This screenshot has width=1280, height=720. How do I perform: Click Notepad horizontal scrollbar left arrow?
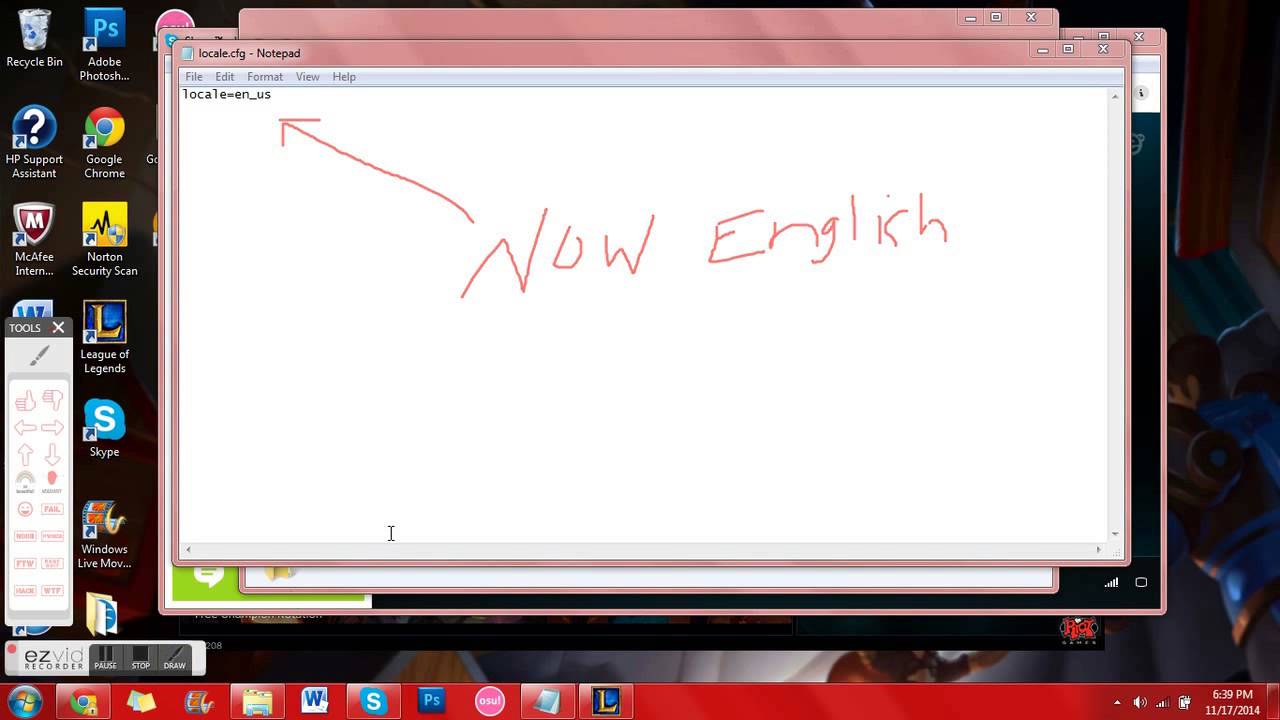tap(188, 549)
